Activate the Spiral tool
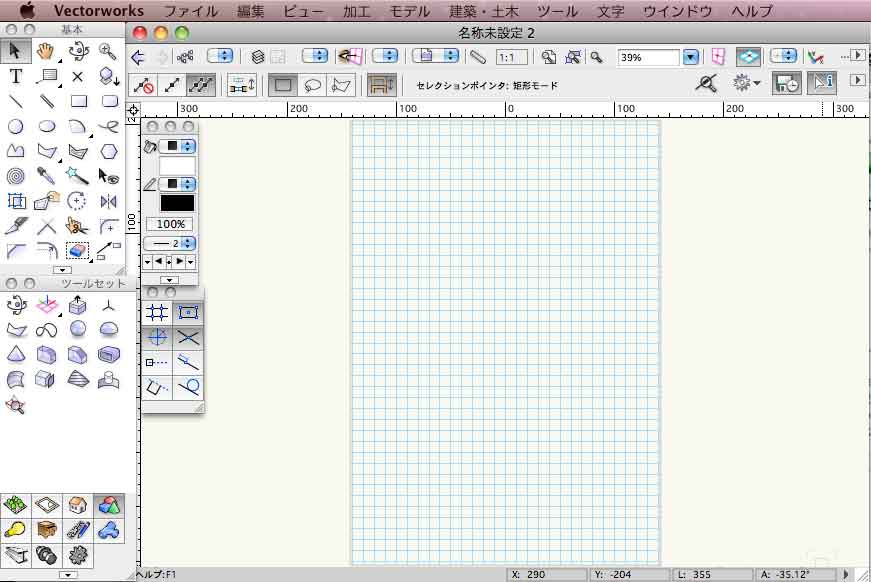Screen dimensions: 871x582 (16, 177)
